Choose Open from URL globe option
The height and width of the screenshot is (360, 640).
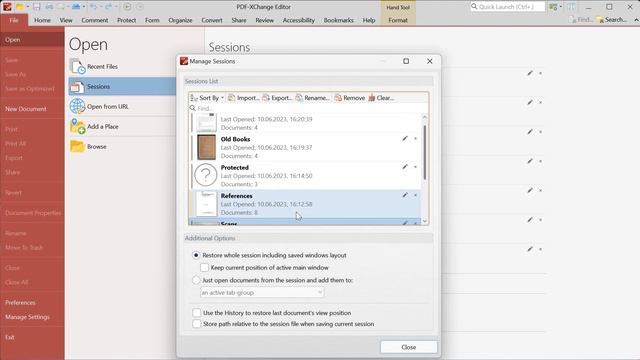[x=122, y=107]
